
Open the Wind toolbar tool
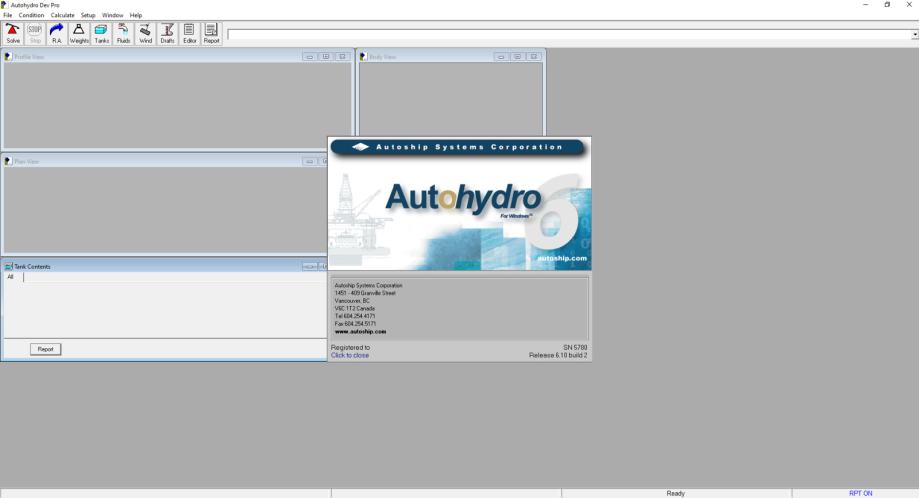145,33
